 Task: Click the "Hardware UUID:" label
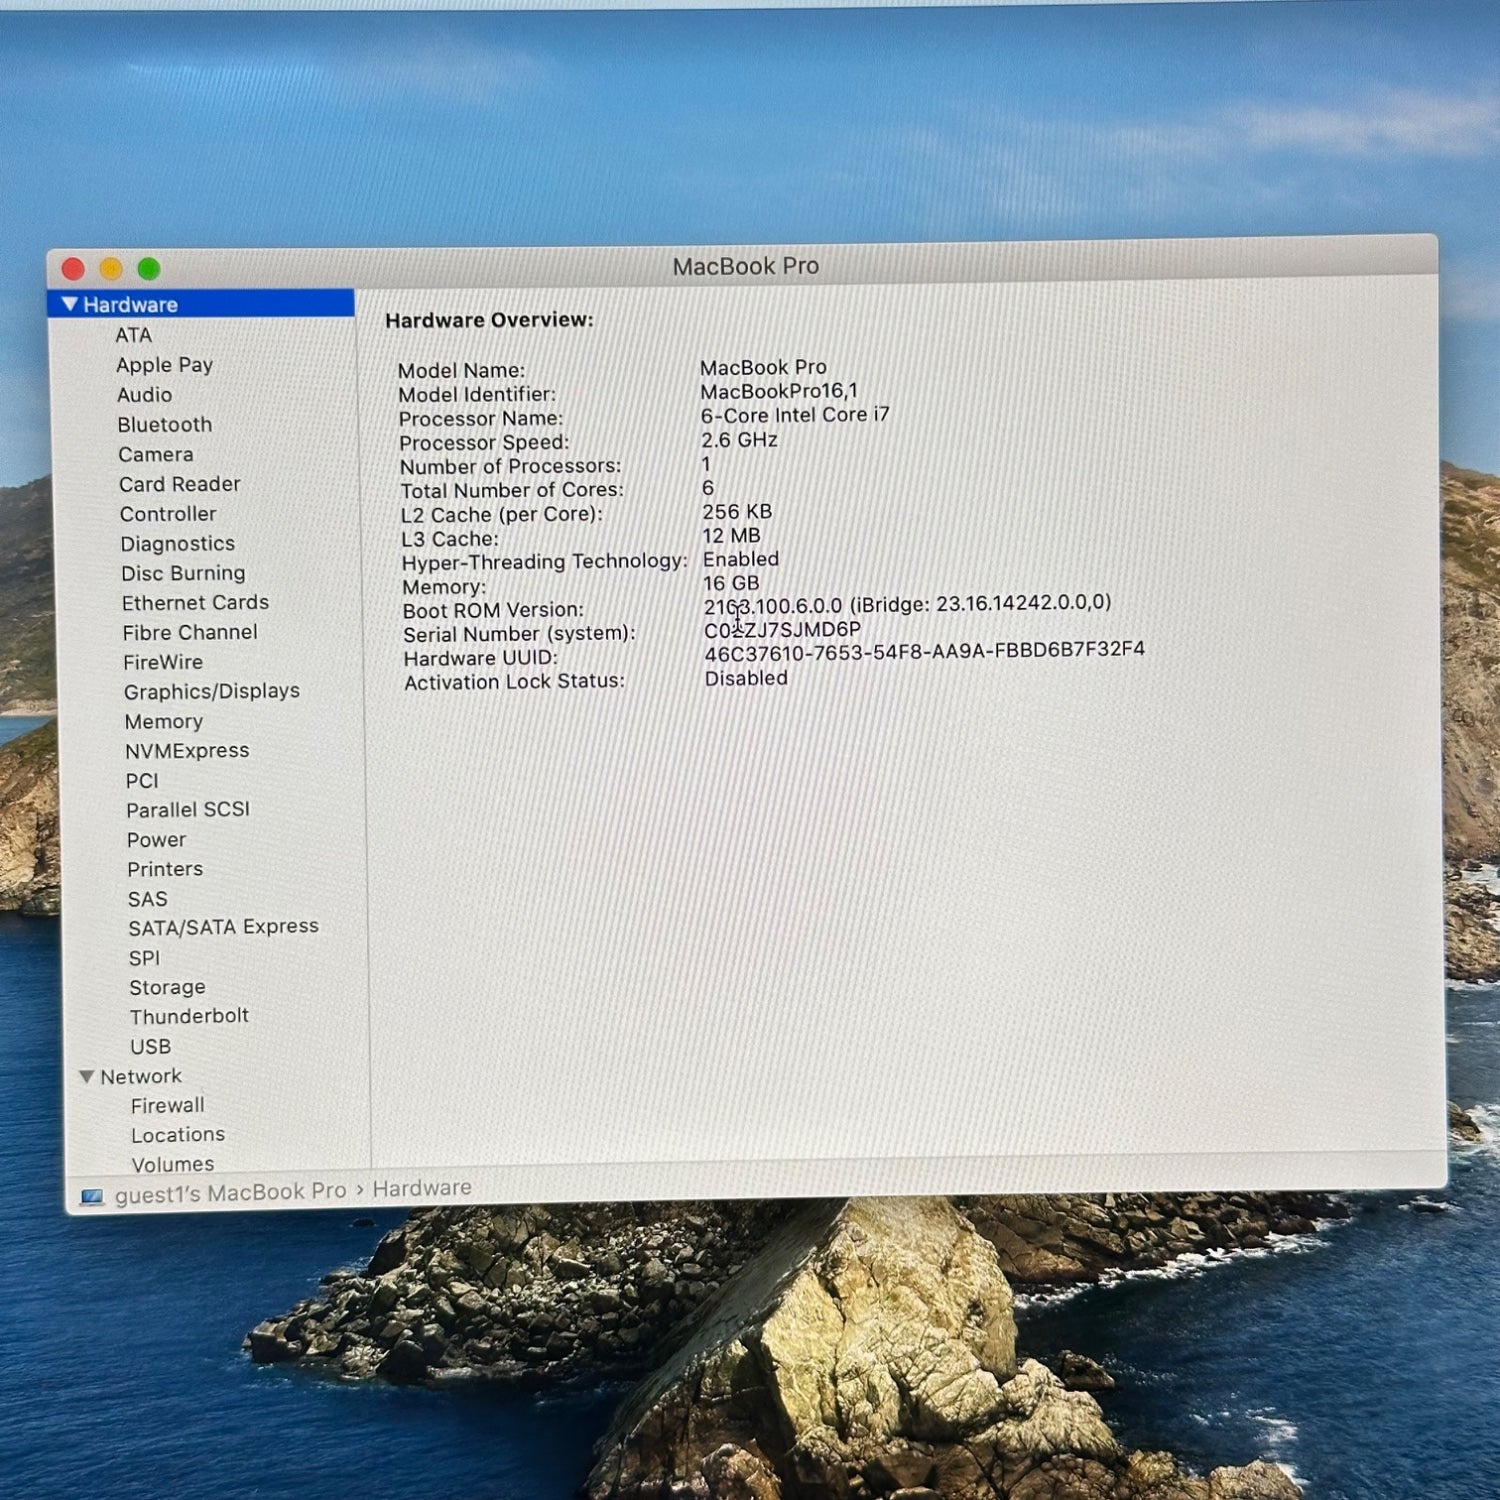tap(481, 658)
